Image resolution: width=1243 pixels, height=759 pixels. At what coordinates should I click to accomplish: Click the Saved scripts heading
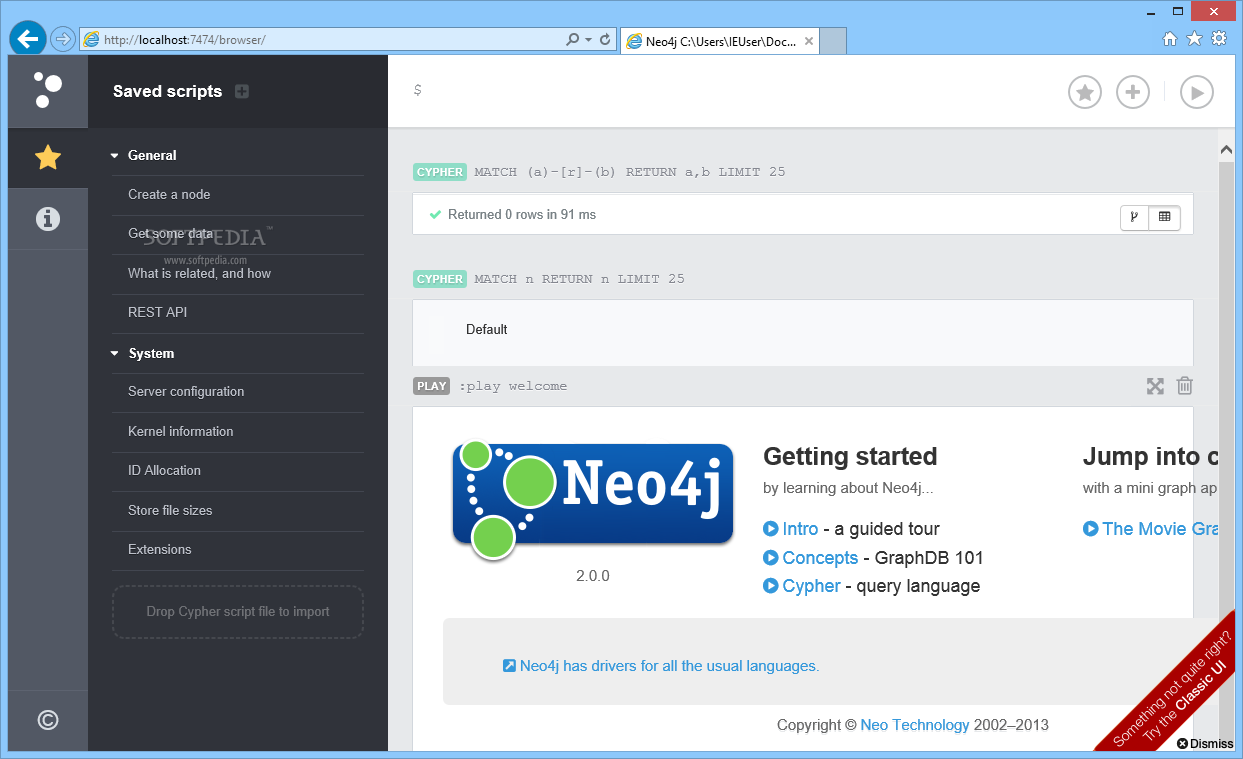[167, 91]
